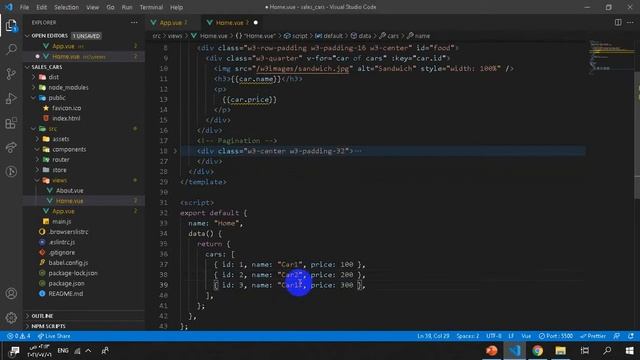Click the UTF-8 encoding indicator
640x360 pixels.
coord(494,336)
